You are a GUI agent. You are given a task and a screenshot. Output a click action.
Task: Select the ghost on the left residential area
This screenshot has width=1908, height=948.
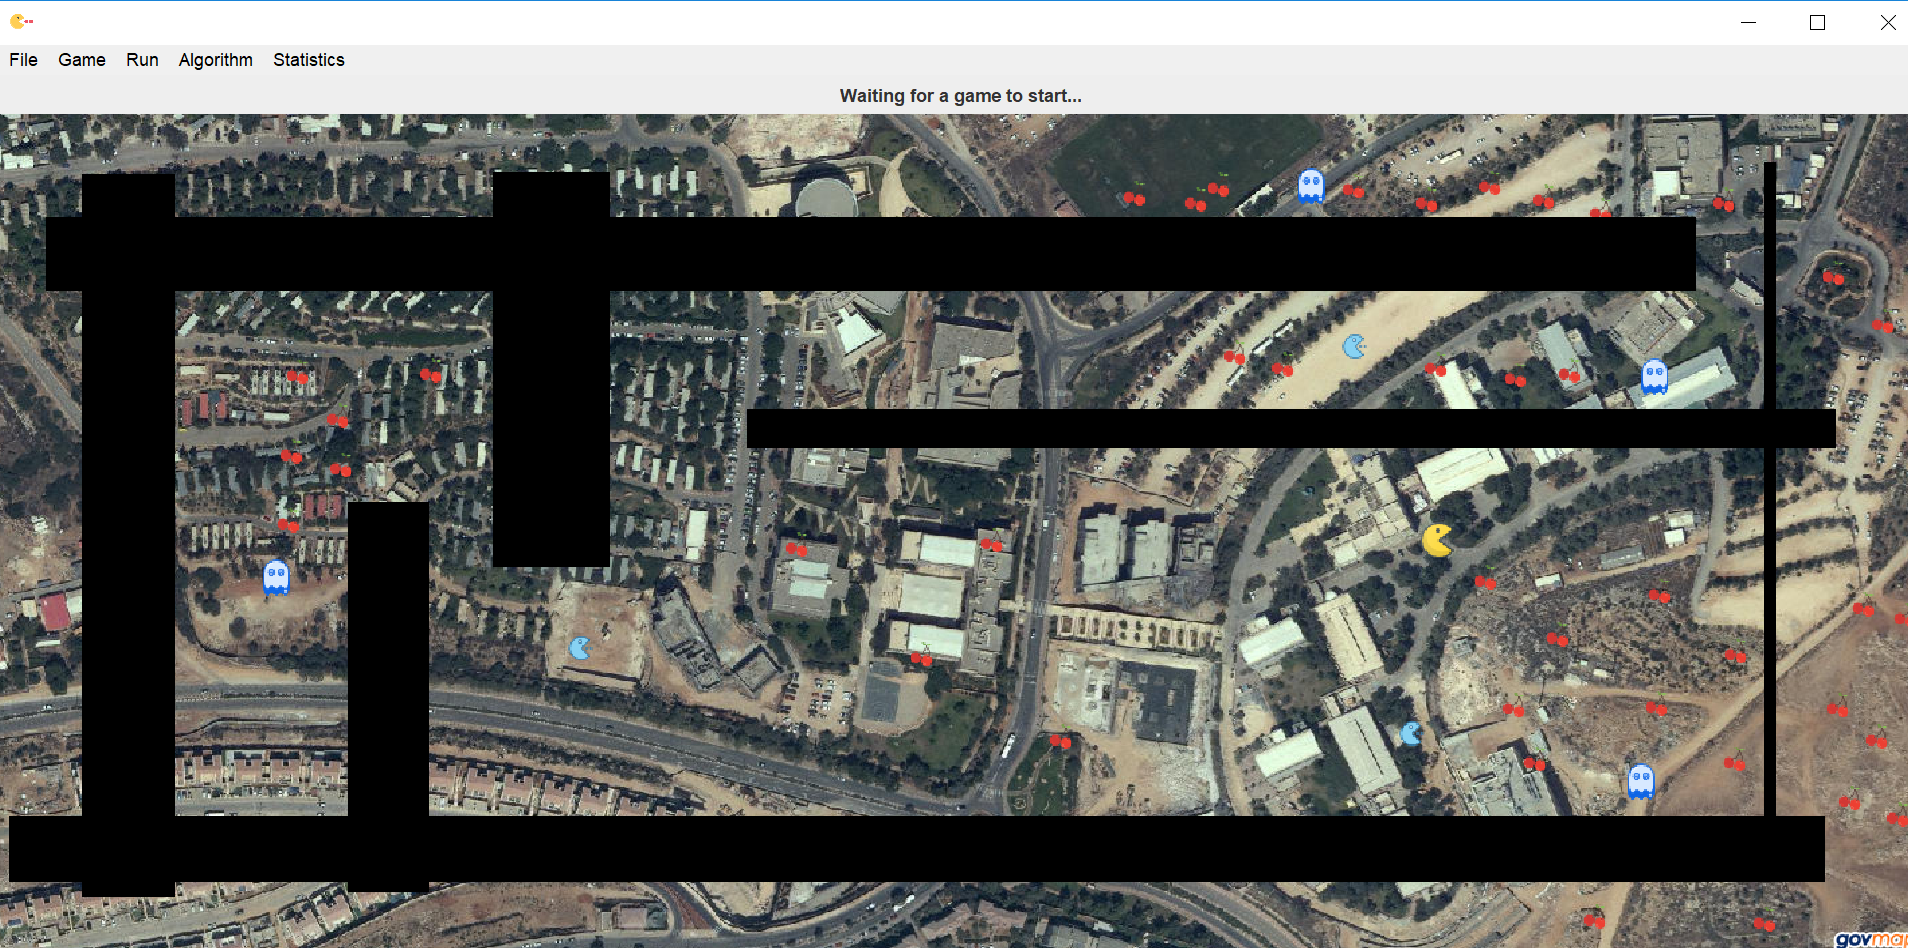coord(275,578)
